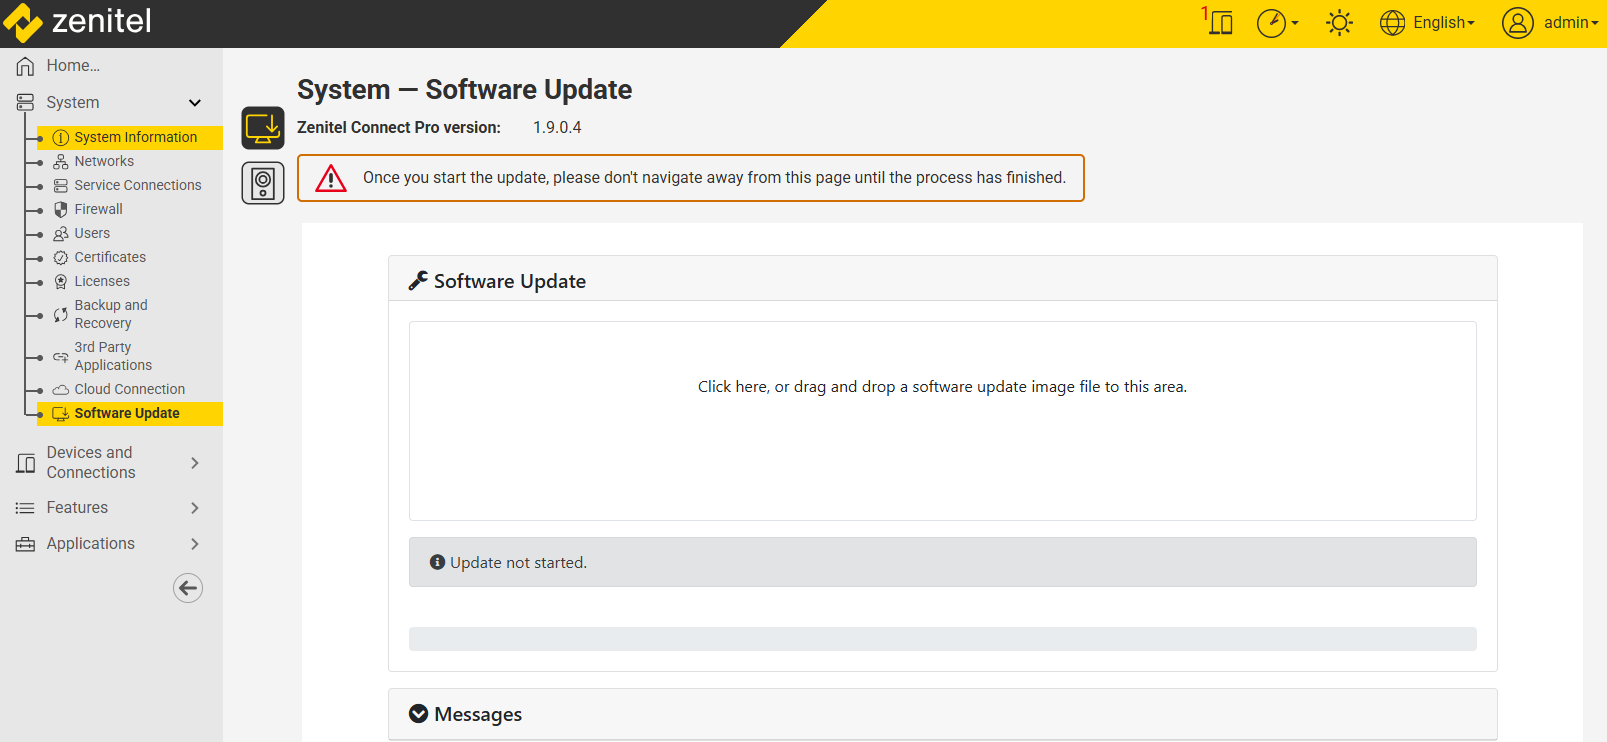This screenshot has width=1607, height=742.
Task: Collapse the System menu section
Action: tap(195, 103)
